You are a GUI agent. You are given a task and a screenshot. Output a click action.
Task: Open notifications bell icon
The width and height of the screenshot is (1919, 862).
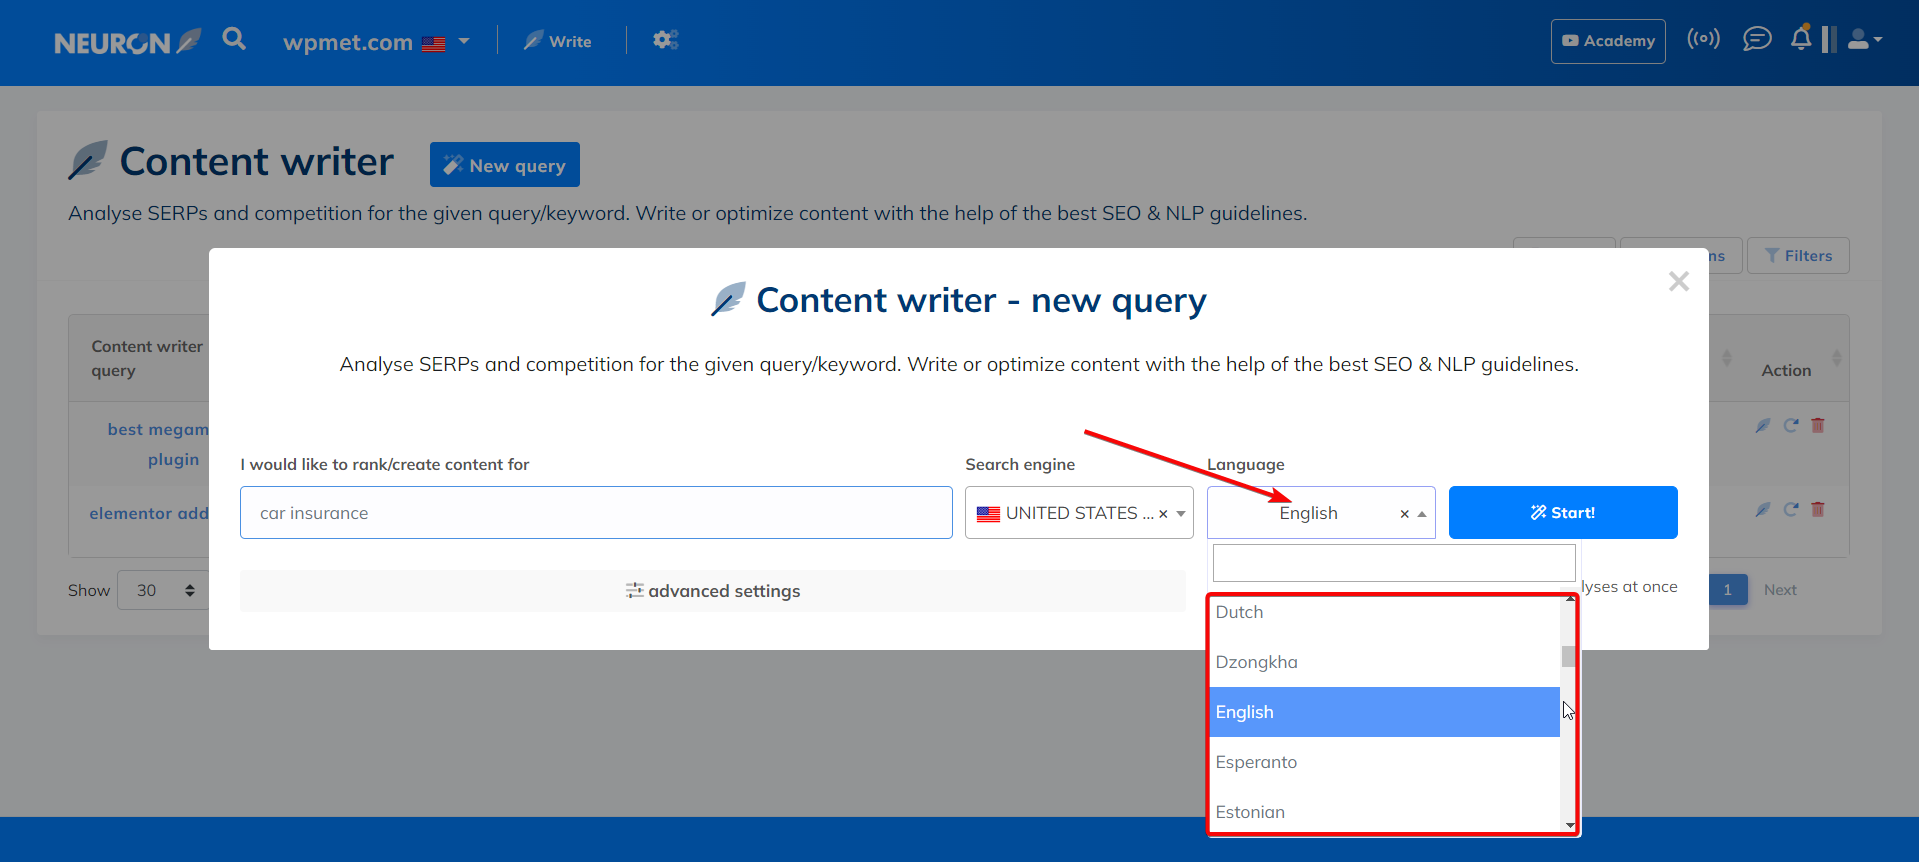1801,38
